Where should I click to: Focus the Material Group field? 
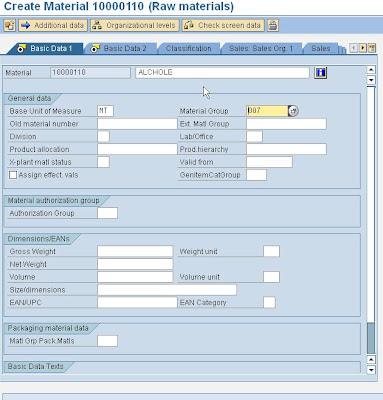pos(267,111)
